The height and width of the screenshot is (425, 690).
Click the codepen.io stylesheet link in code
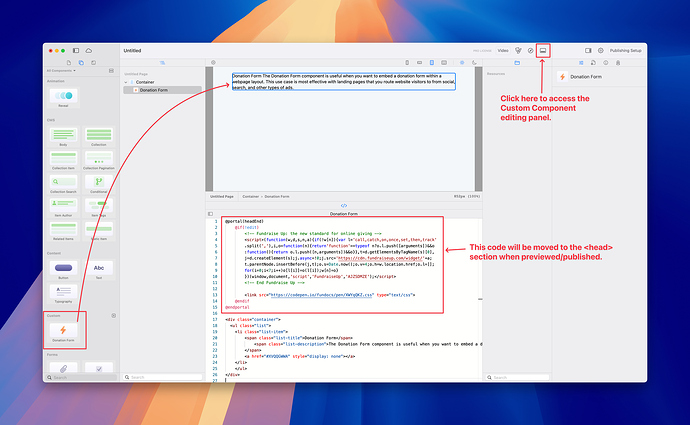pos(322,295)
